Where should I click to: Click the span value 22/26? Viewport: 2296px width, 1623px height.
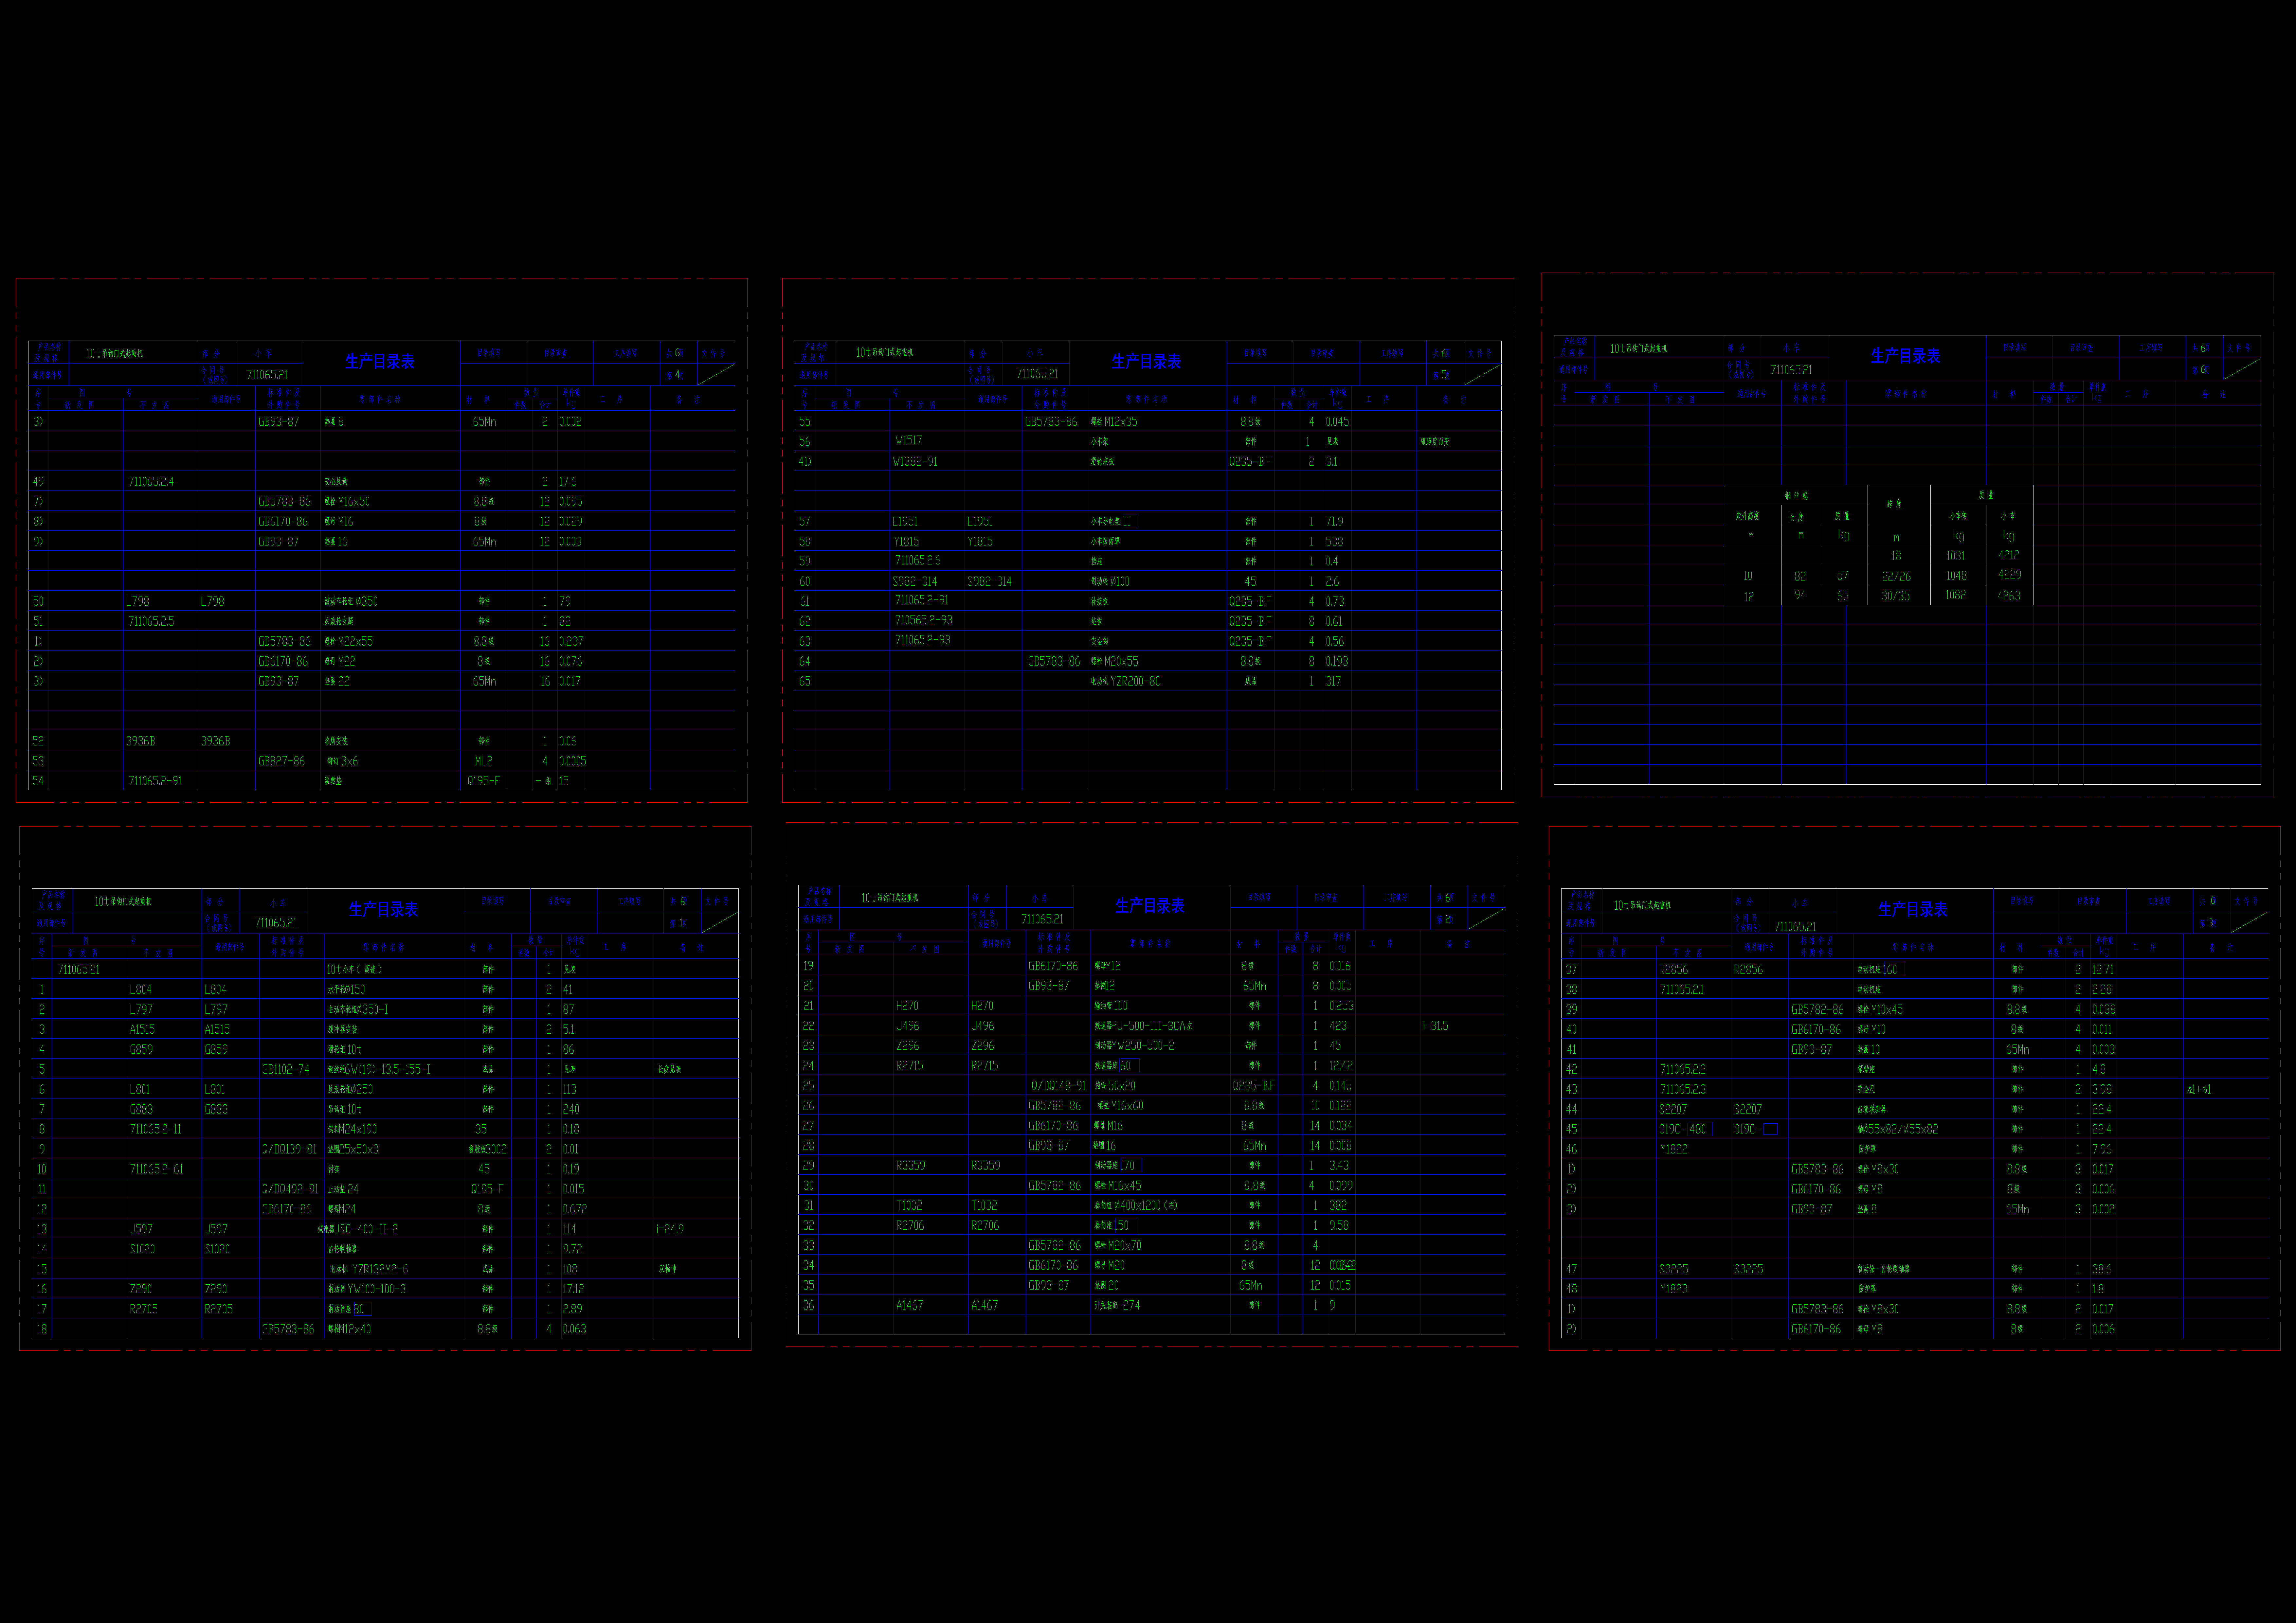[x=1896, y=576]
